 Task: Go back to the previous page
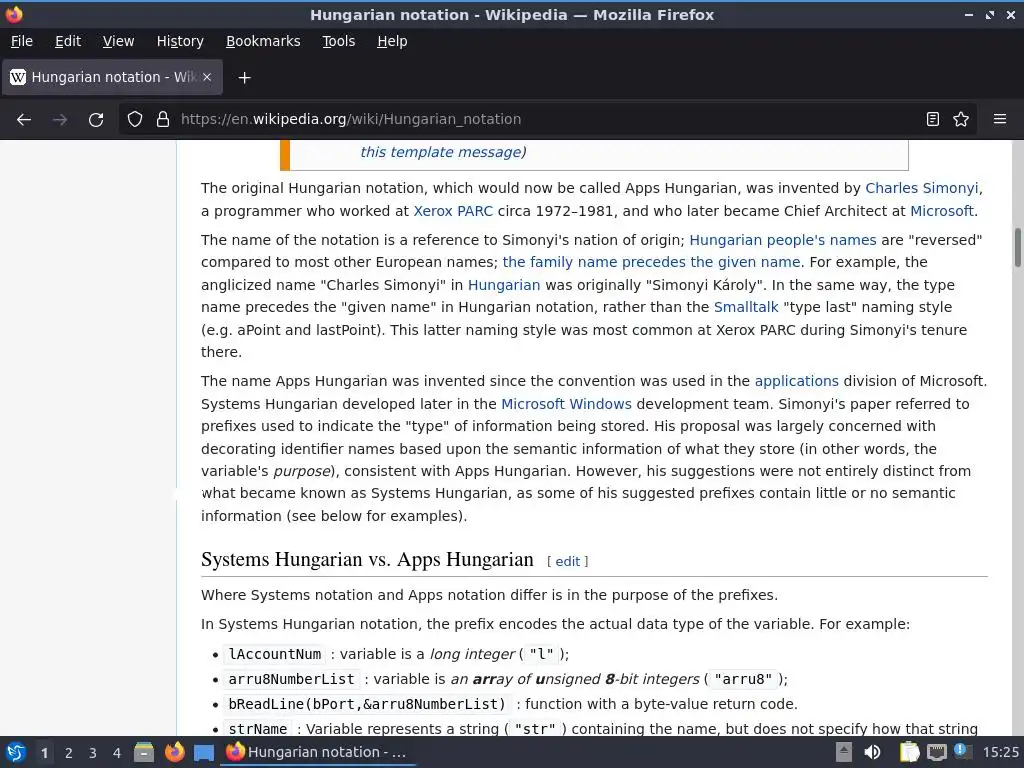(24, 120)
